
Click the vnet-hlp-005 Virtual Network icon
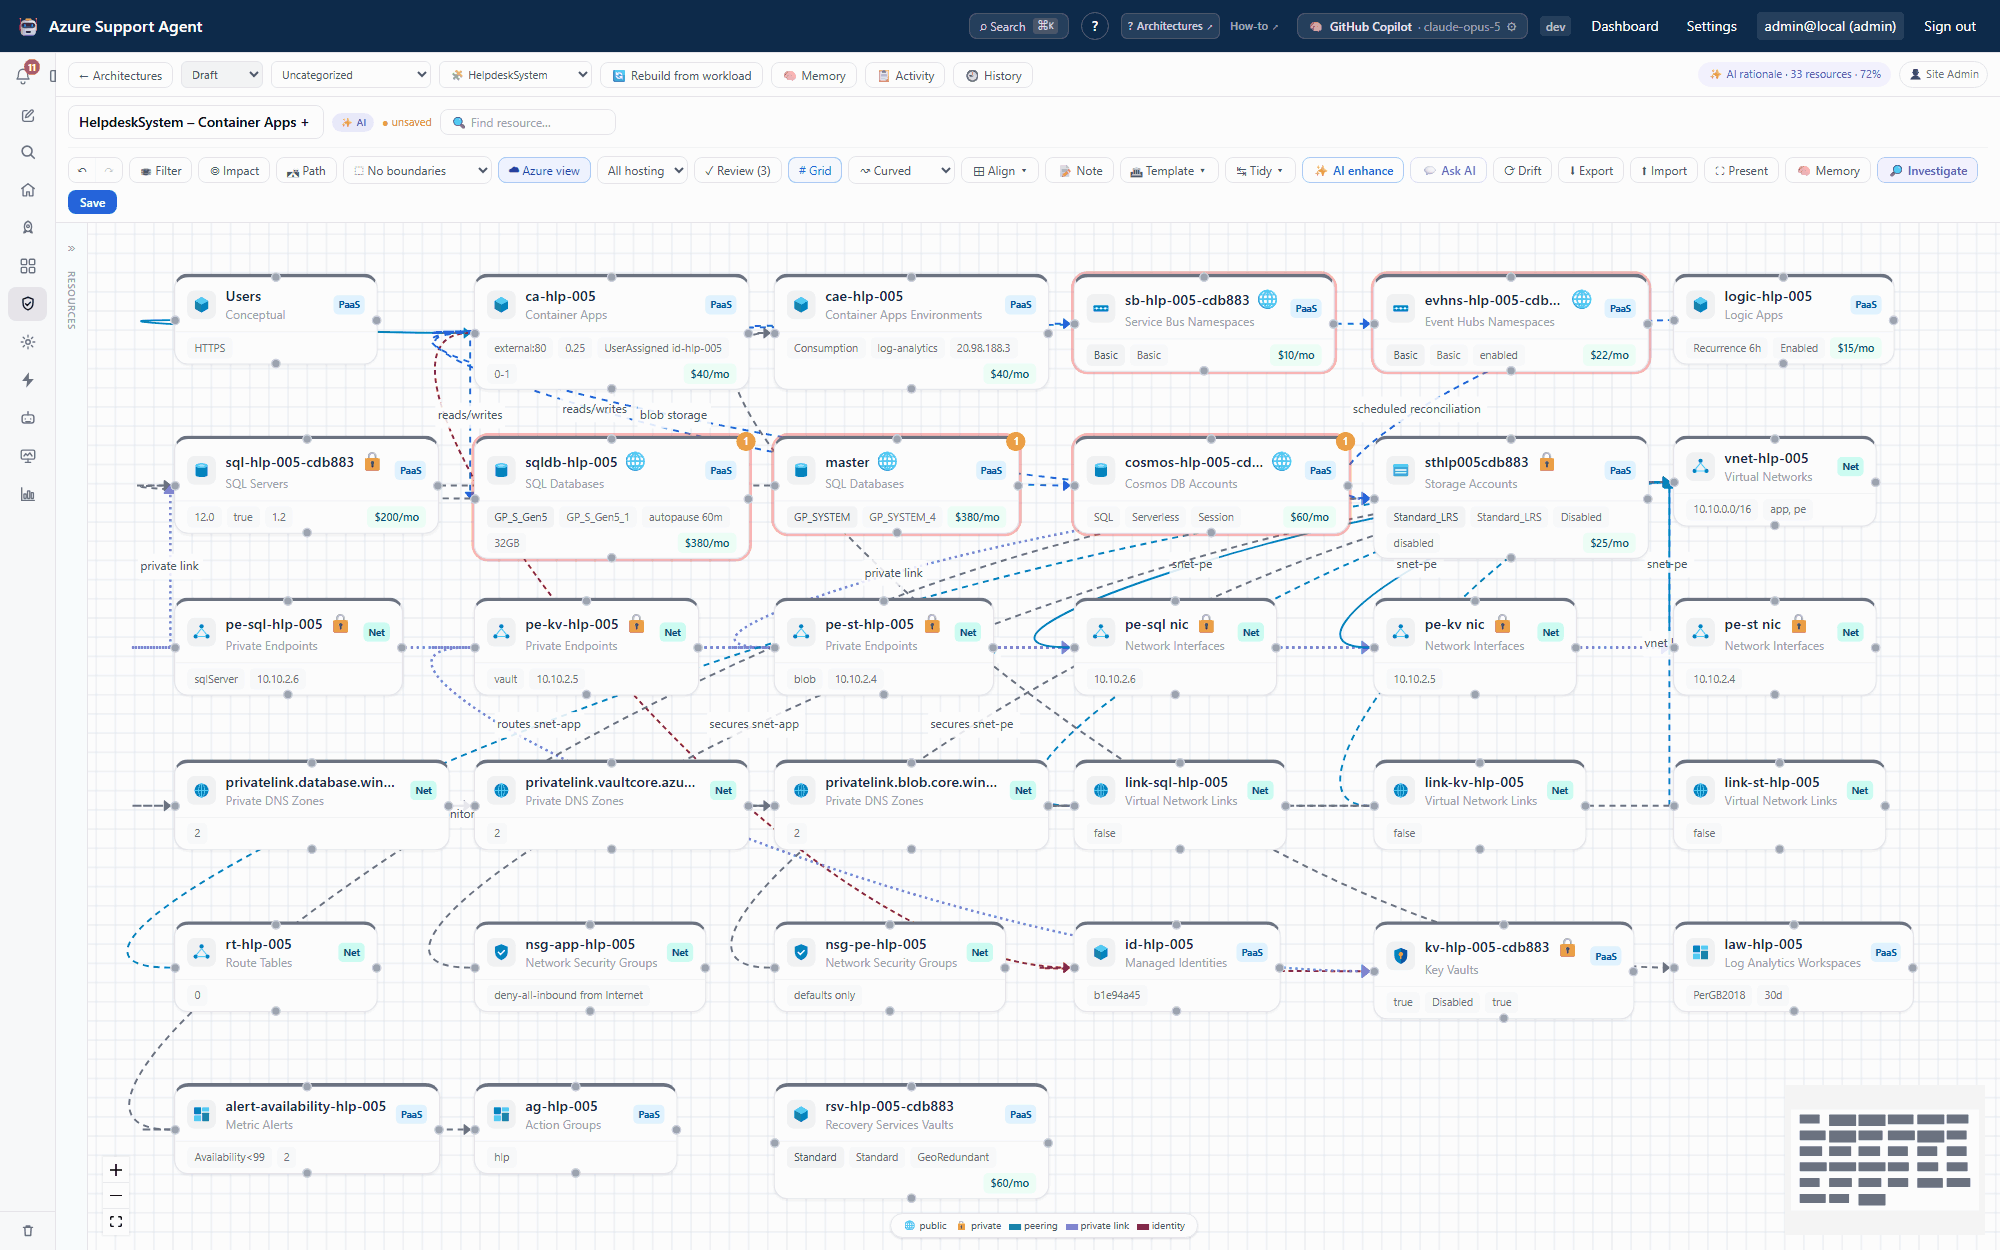[1701, 466]
